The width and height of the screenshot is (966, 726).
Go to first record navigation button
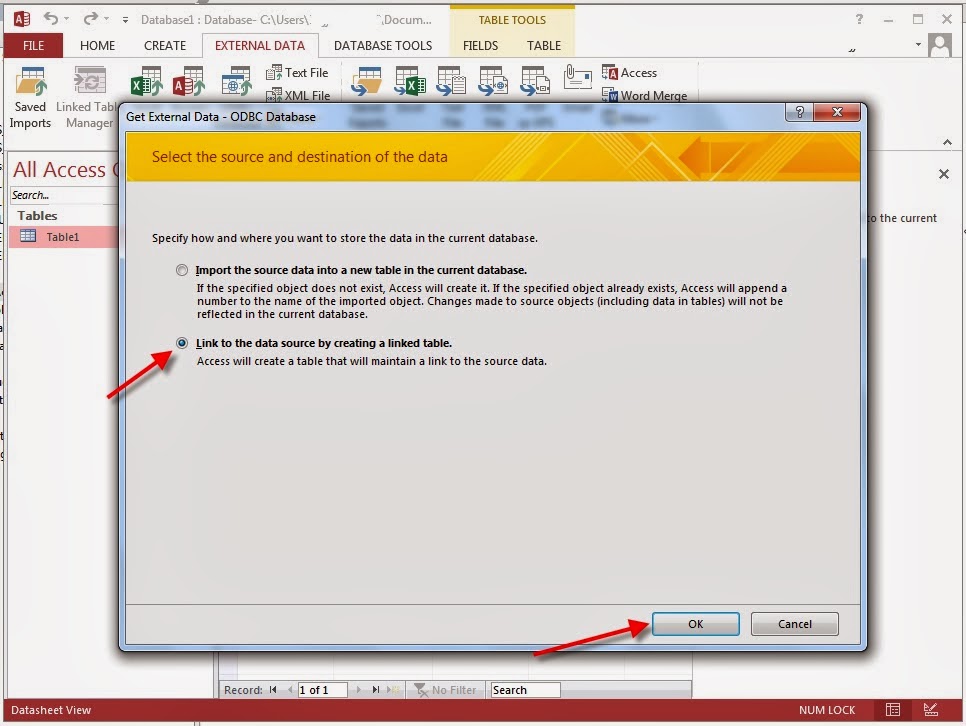pos(273,690)
